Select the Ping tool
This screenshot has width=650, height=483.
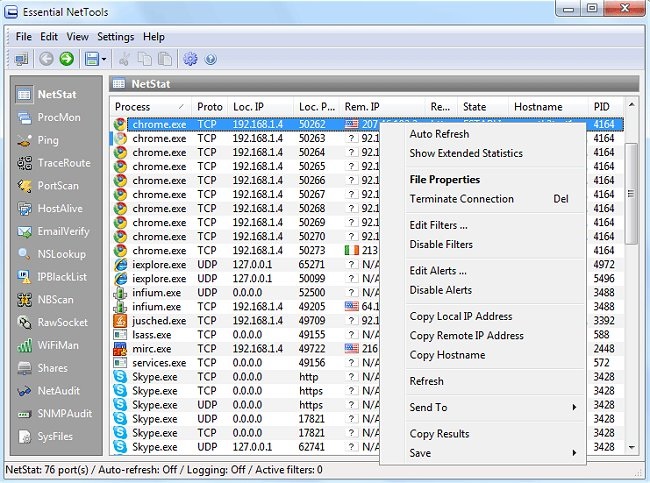click(38, 140)
